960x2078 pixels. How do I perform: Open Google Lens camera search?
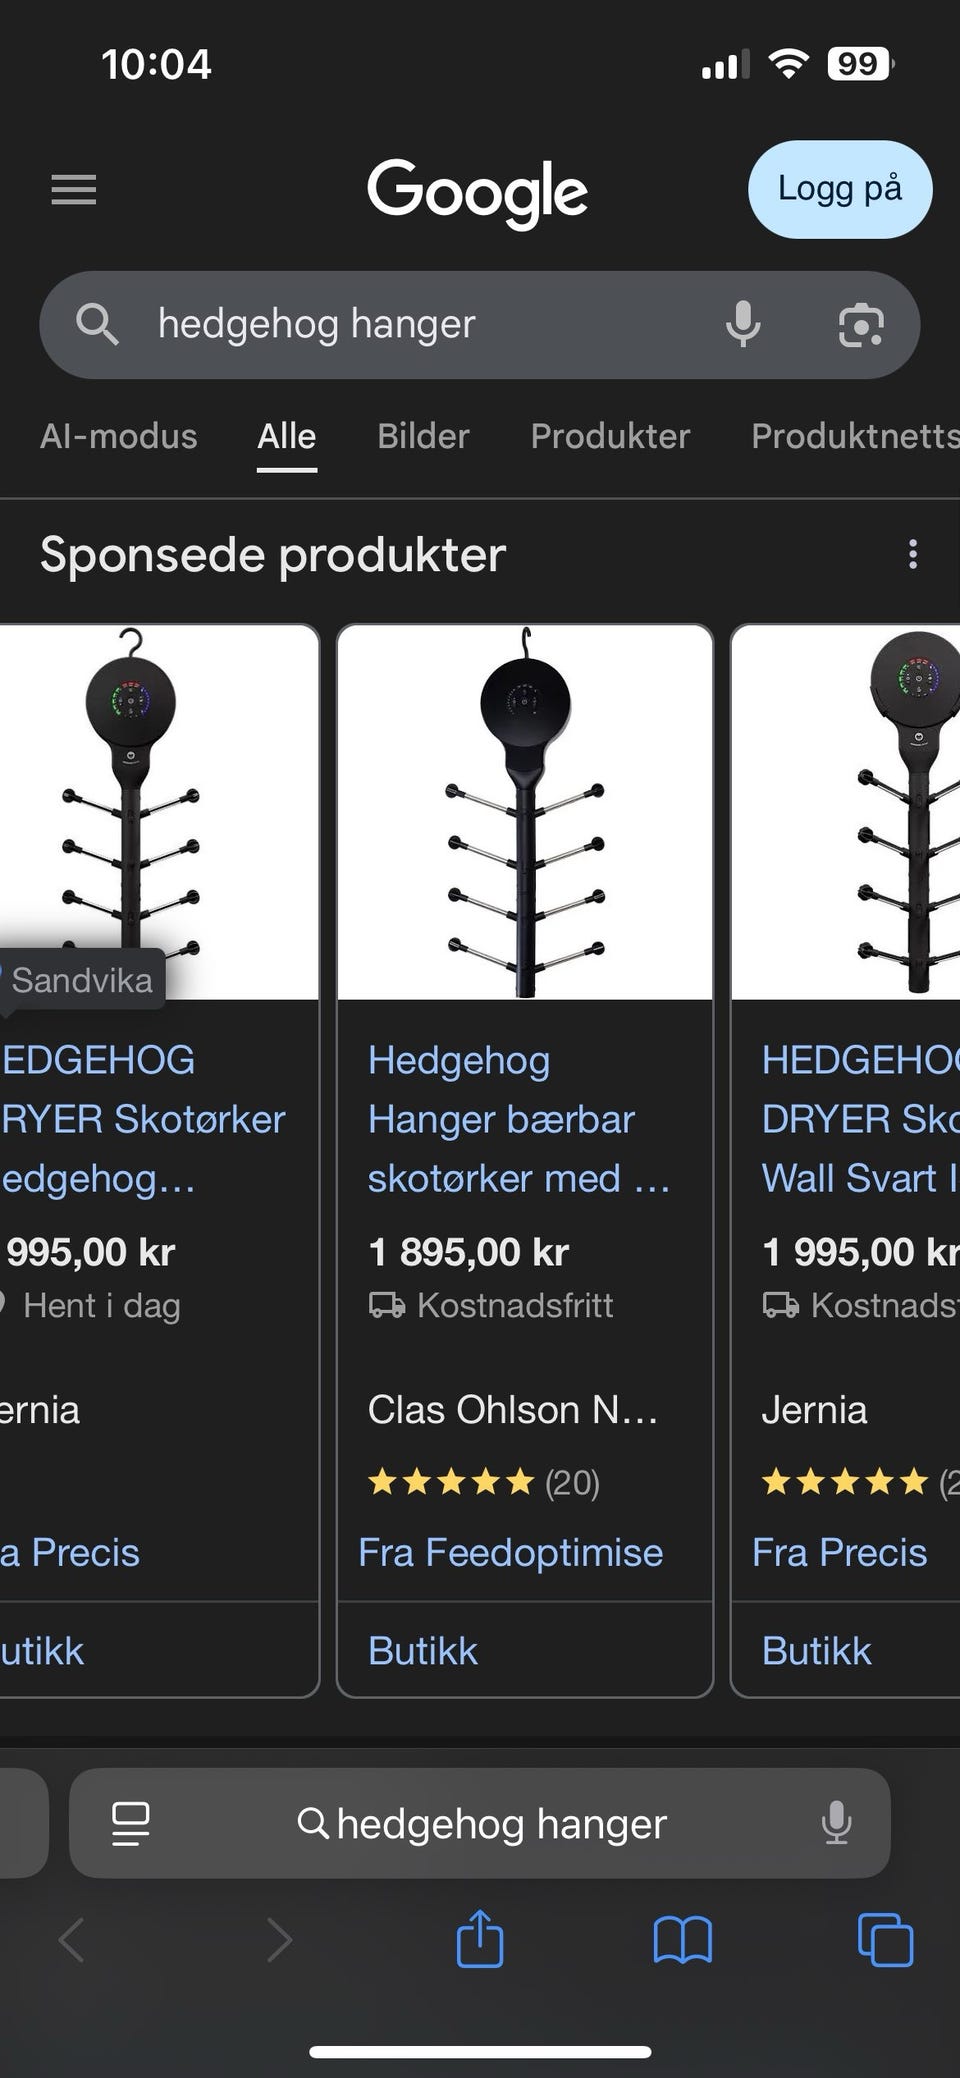tap(860, 325)
